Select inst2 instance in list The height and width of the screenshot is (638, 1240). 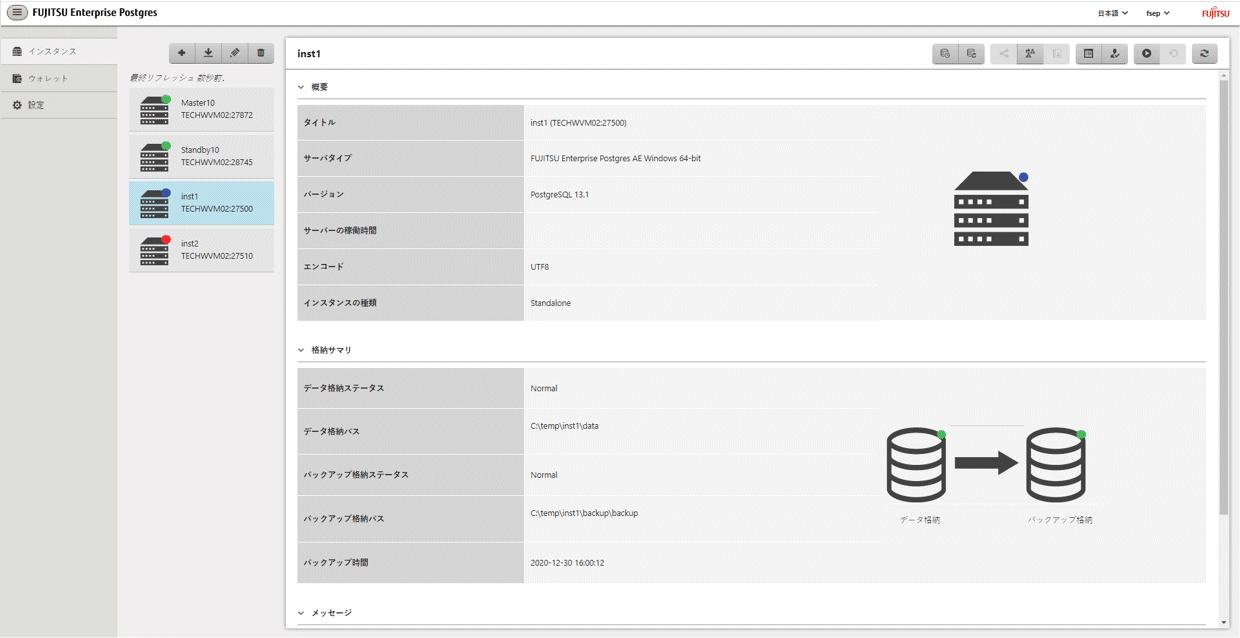pos(201,250)
